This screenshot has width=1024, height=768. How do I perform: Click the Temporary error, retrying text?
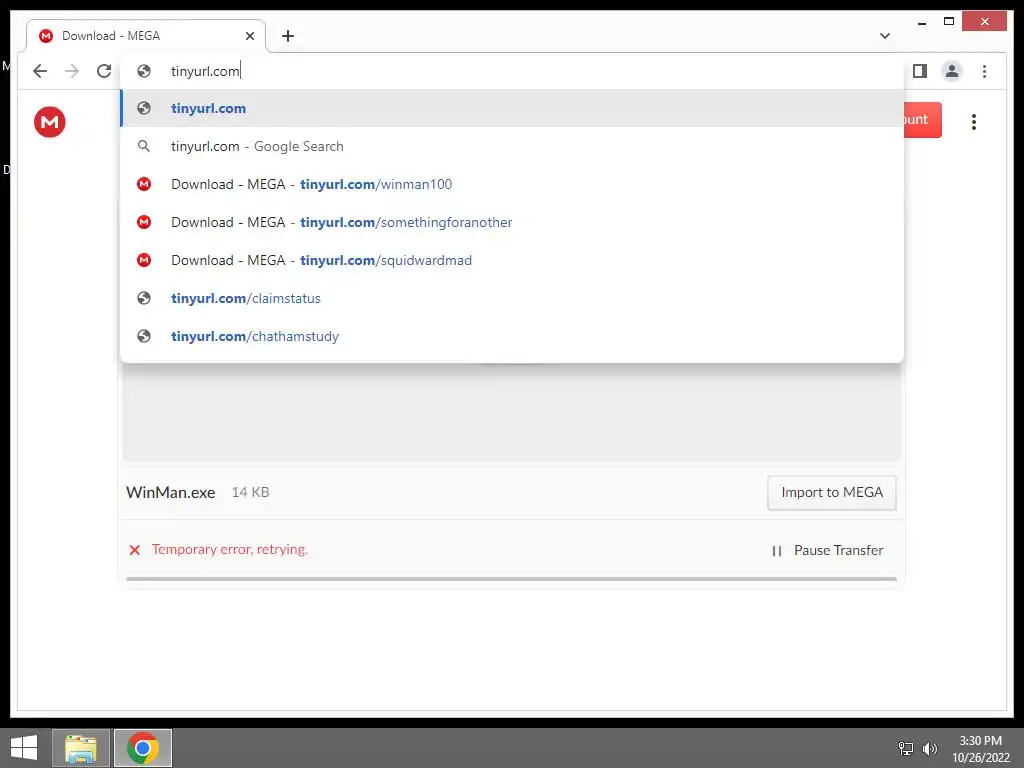click(230, 549)
